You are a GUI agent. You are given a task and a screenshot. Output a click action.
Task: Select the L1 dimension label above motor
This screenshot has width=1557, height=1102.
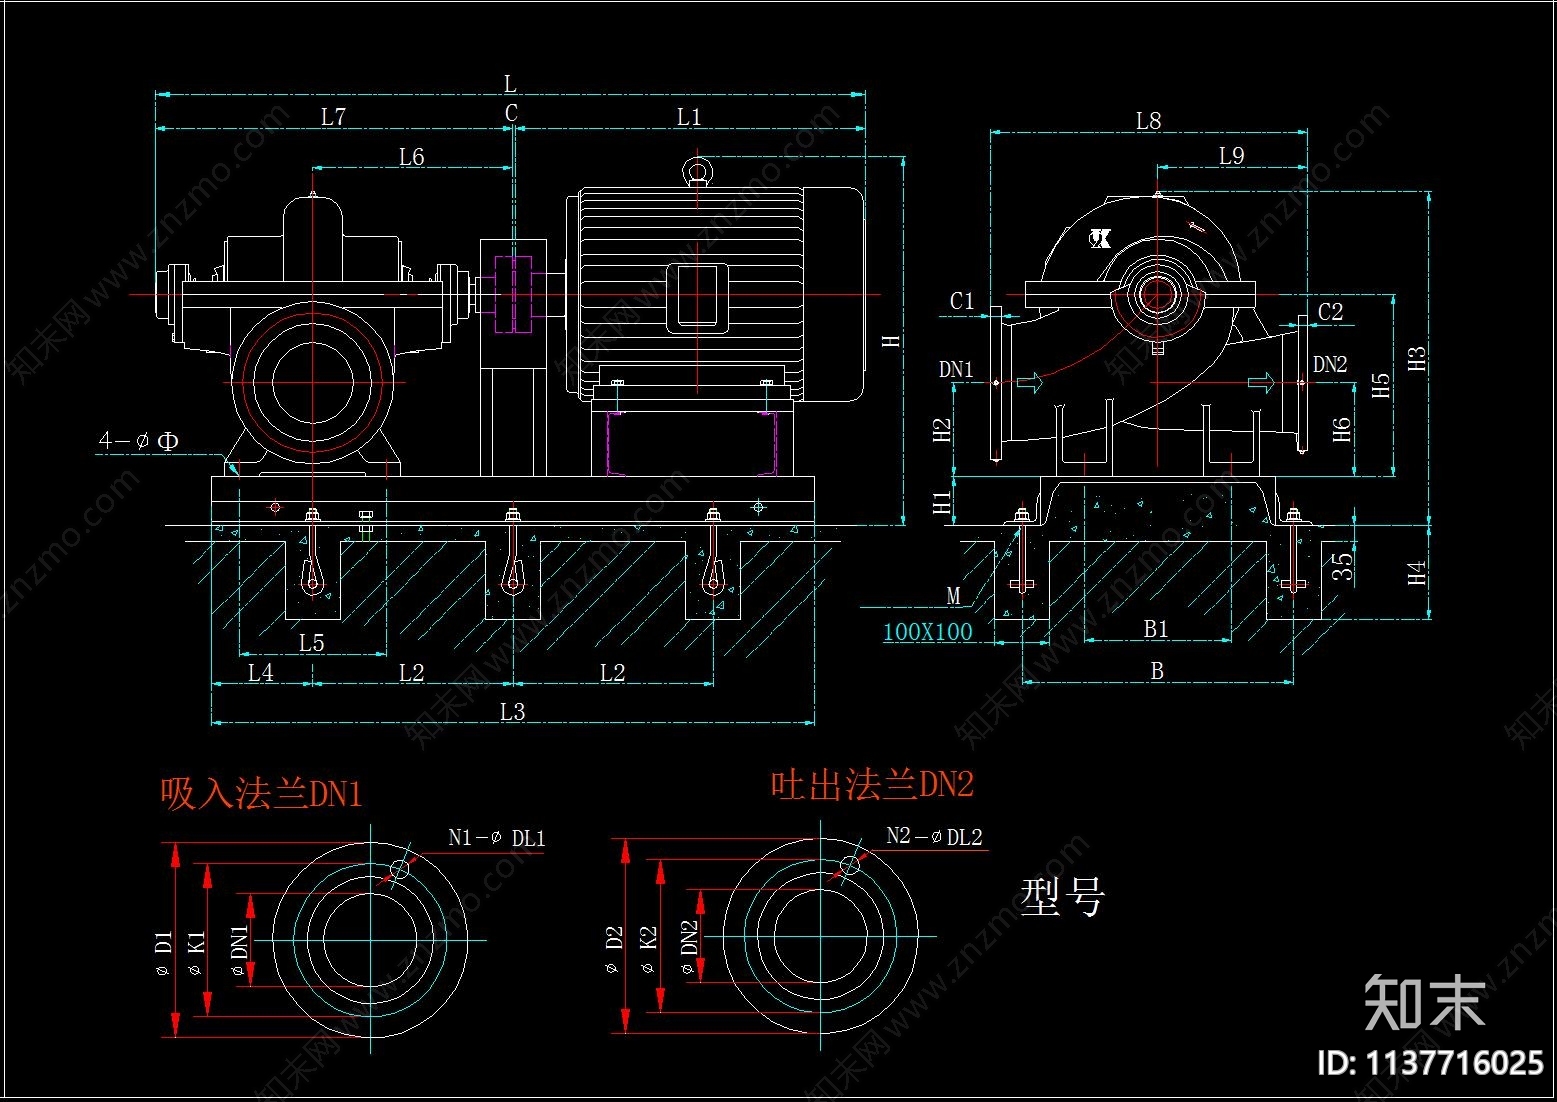click(x=689, y=117)
